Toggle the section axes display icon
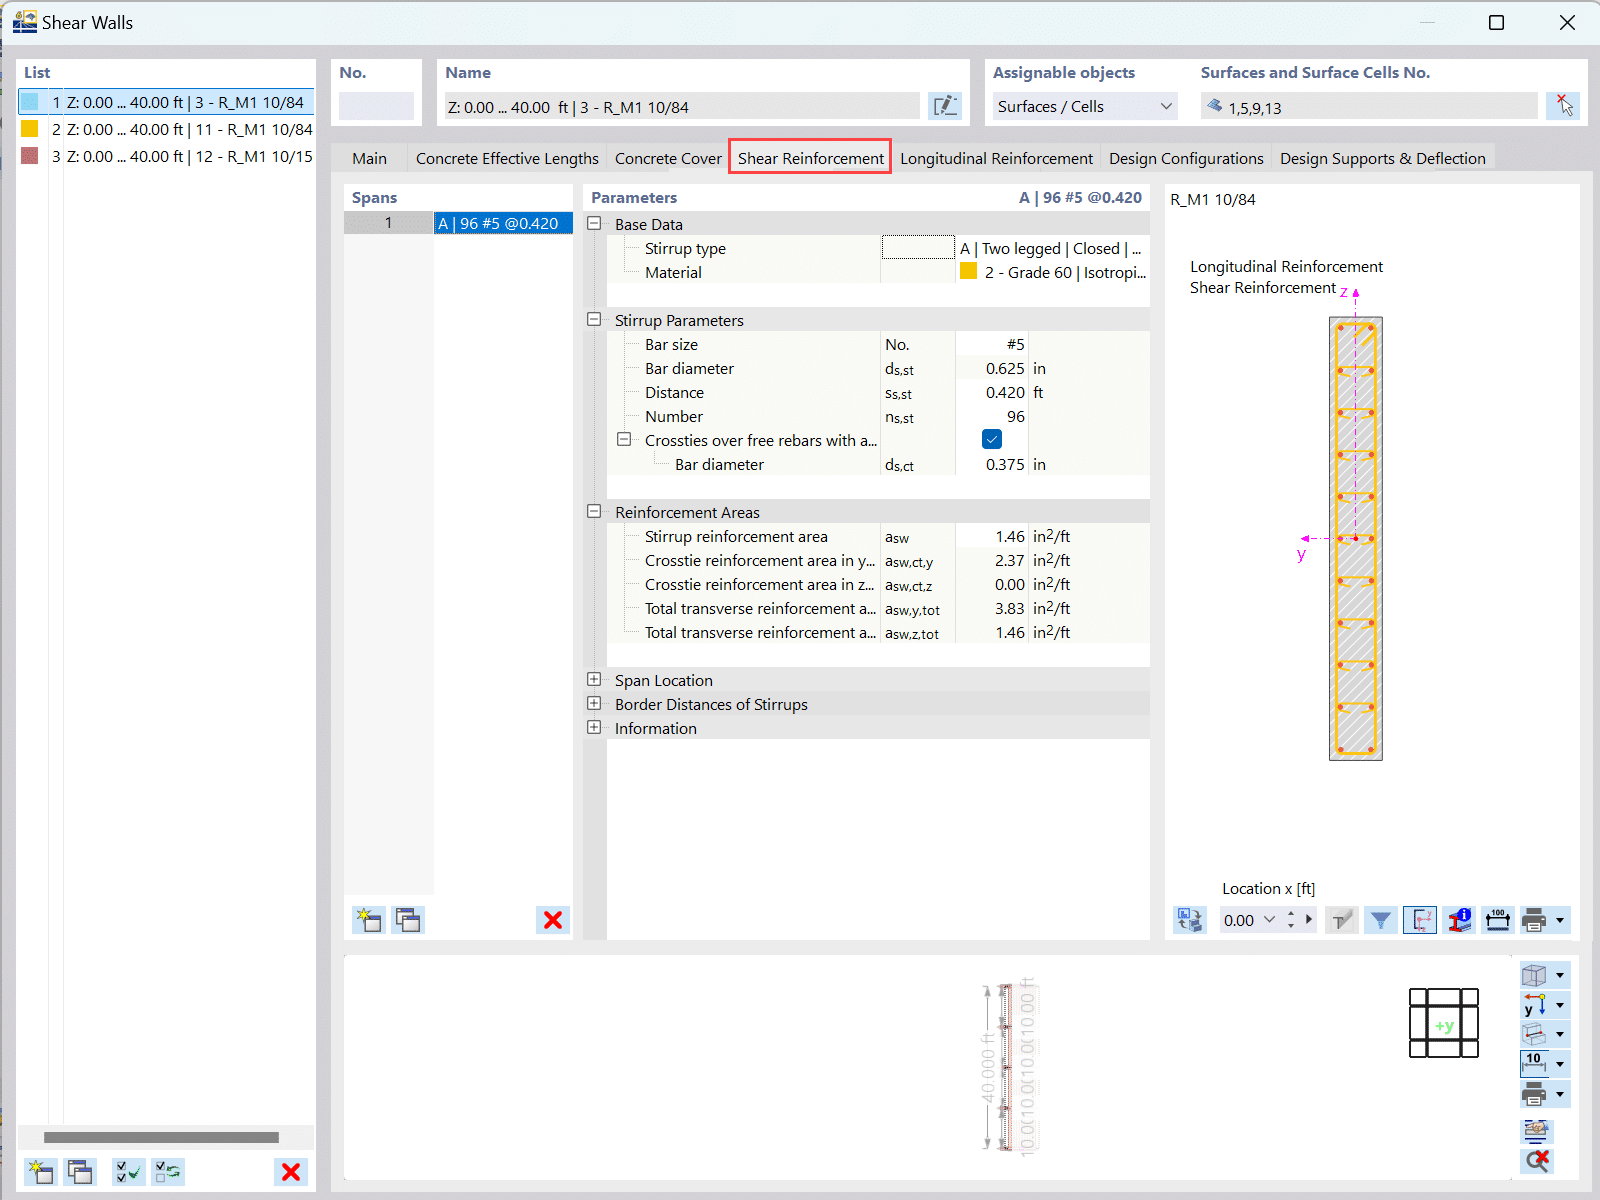 click(1420, 920)
